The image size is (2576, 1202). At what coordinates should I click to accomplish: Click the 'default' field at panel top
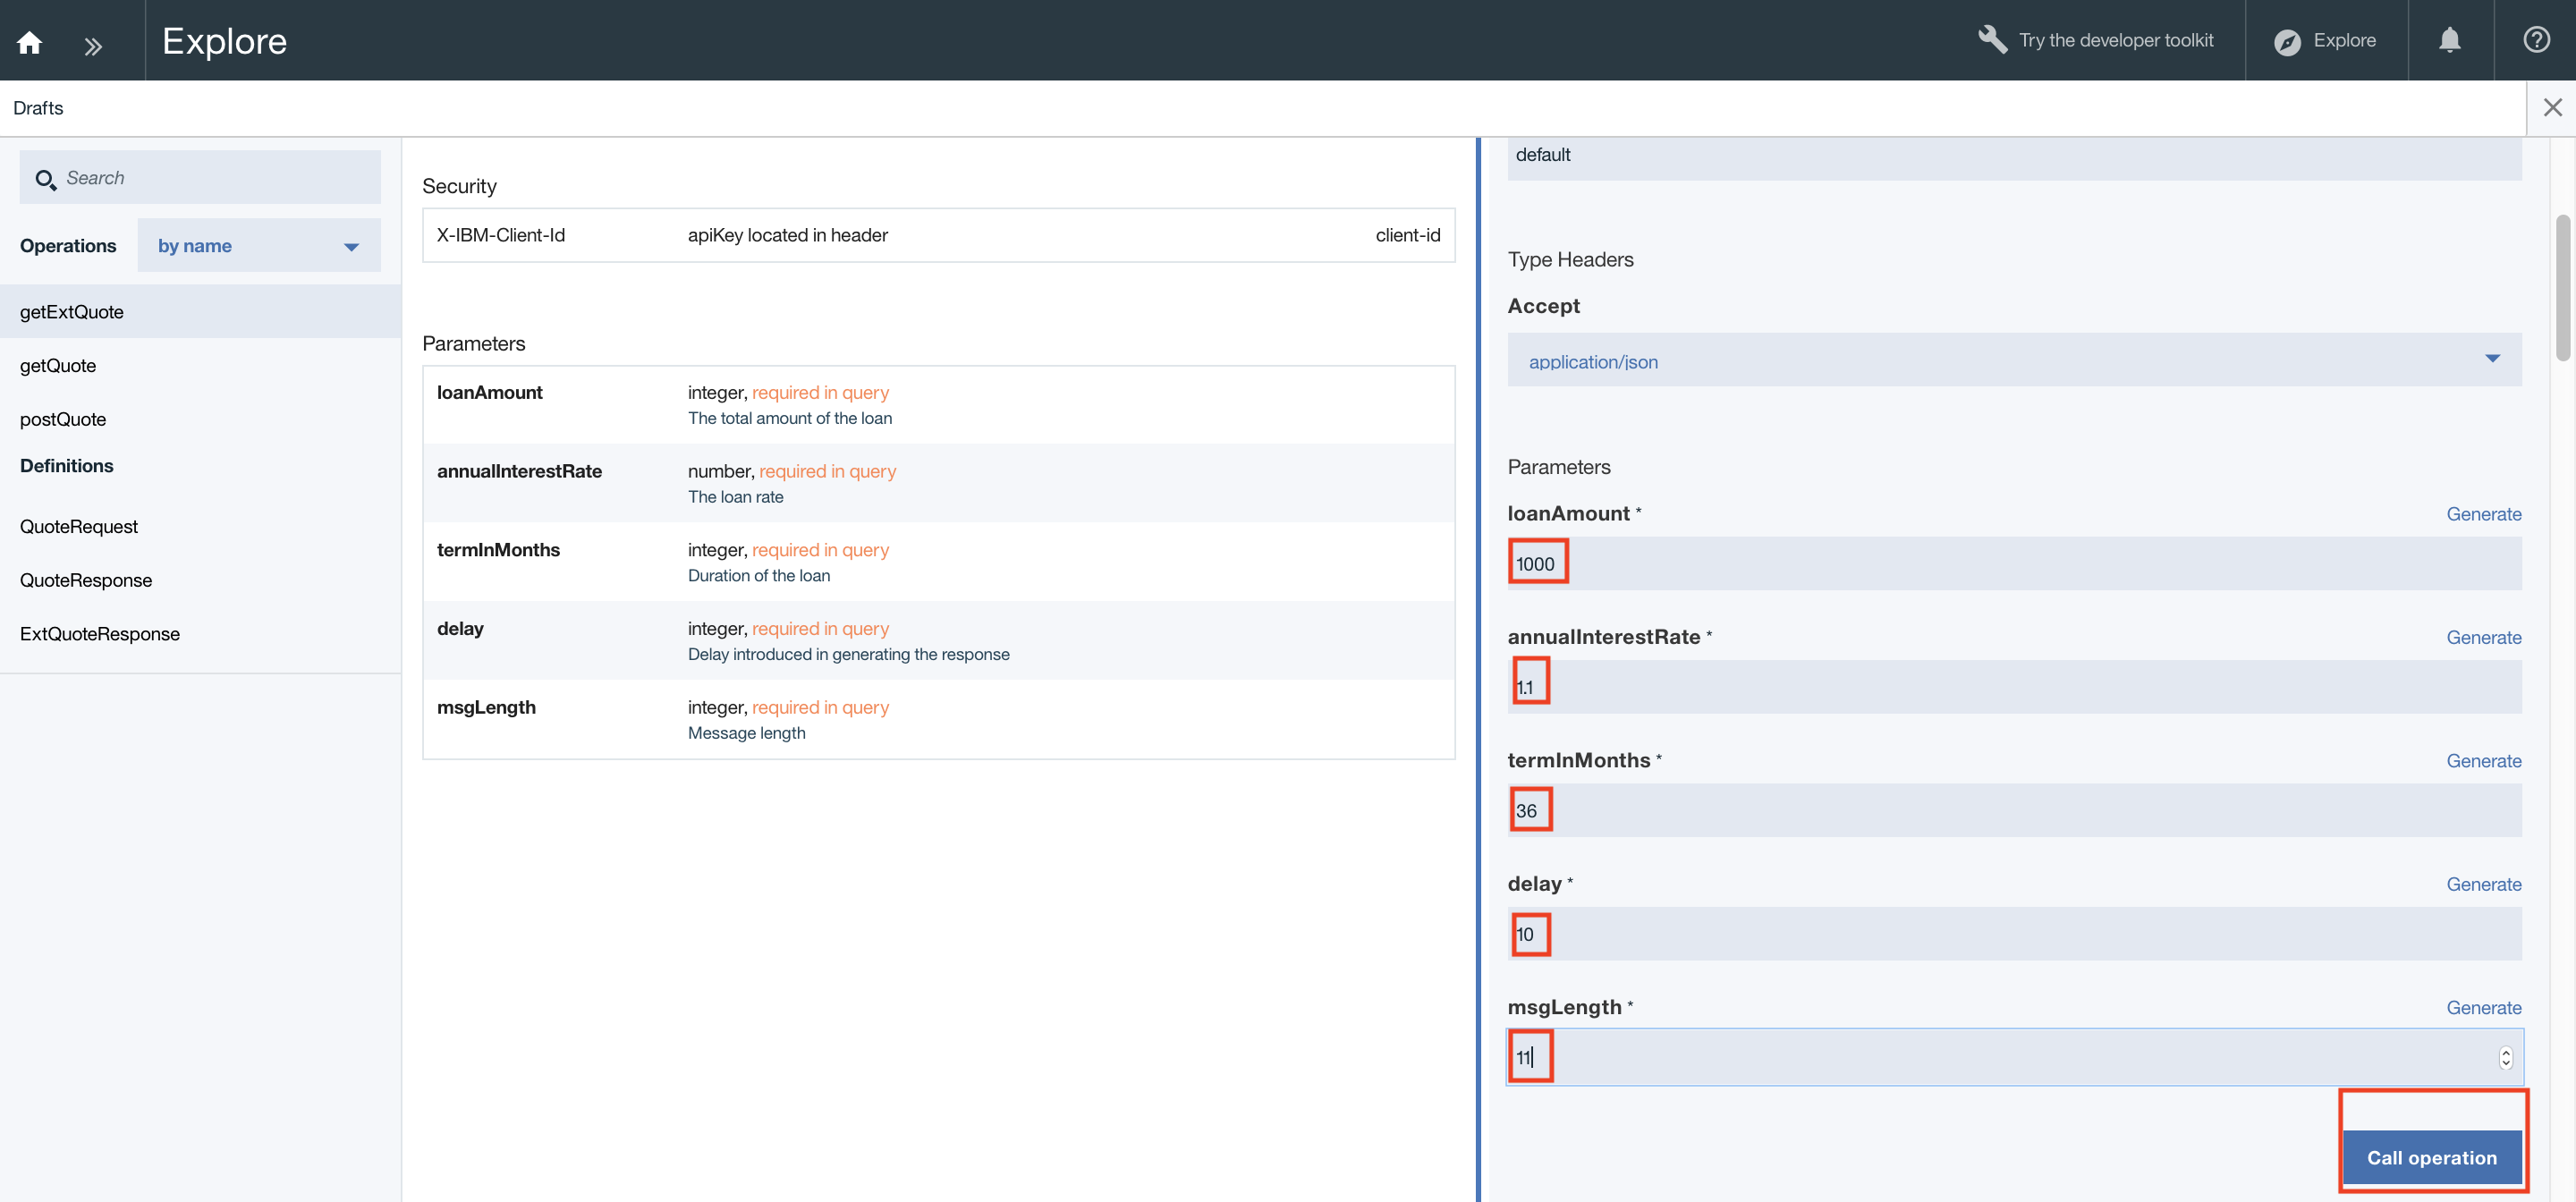coord(2014,157)
